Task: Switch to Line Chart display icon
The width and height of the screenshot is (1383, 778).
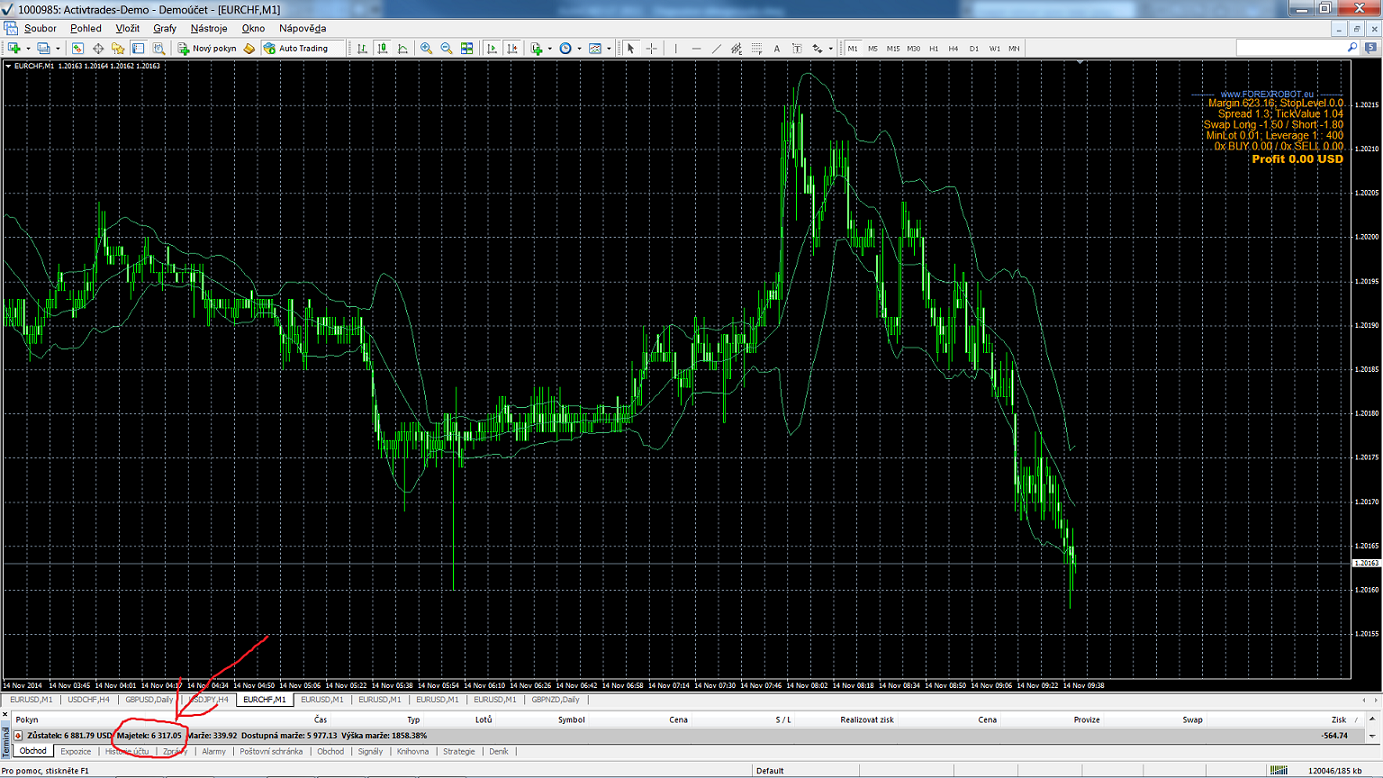Action: click(403, 48)
